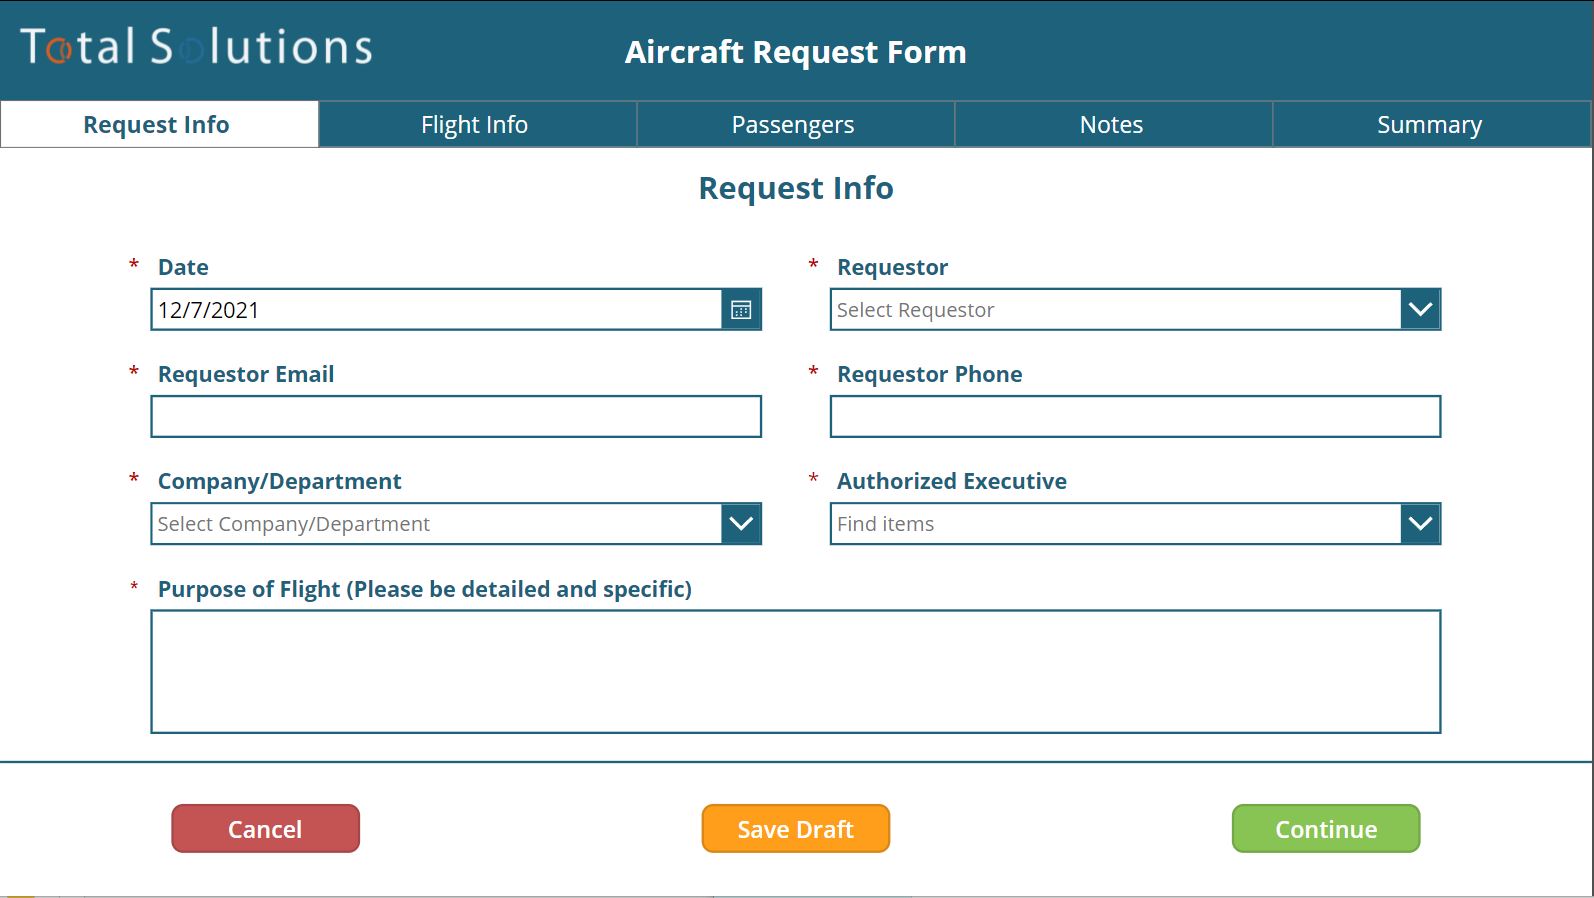Click into the Requestor Email field

455,417
